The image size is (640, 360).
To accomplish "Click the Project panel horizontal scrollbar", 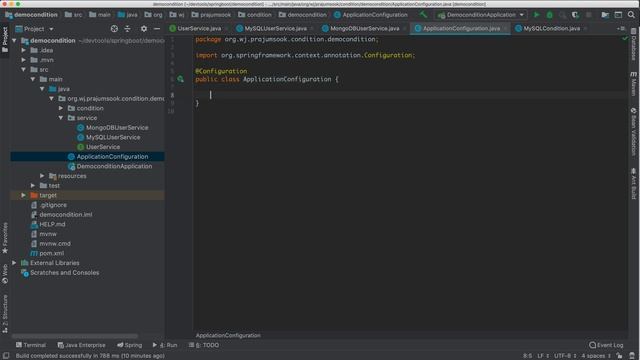I will click(75, 336).
